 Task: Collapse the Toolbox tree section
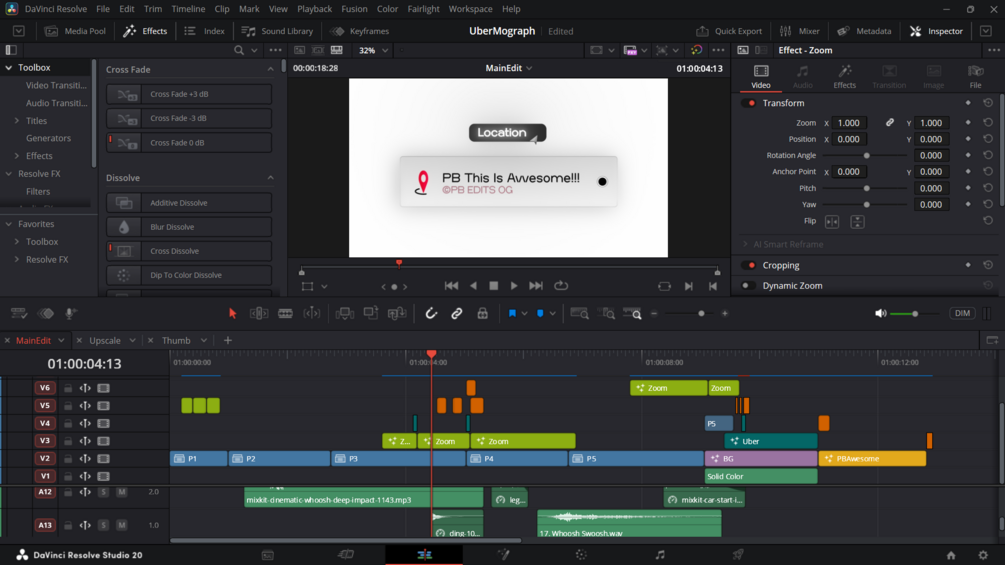coord(9,67)
